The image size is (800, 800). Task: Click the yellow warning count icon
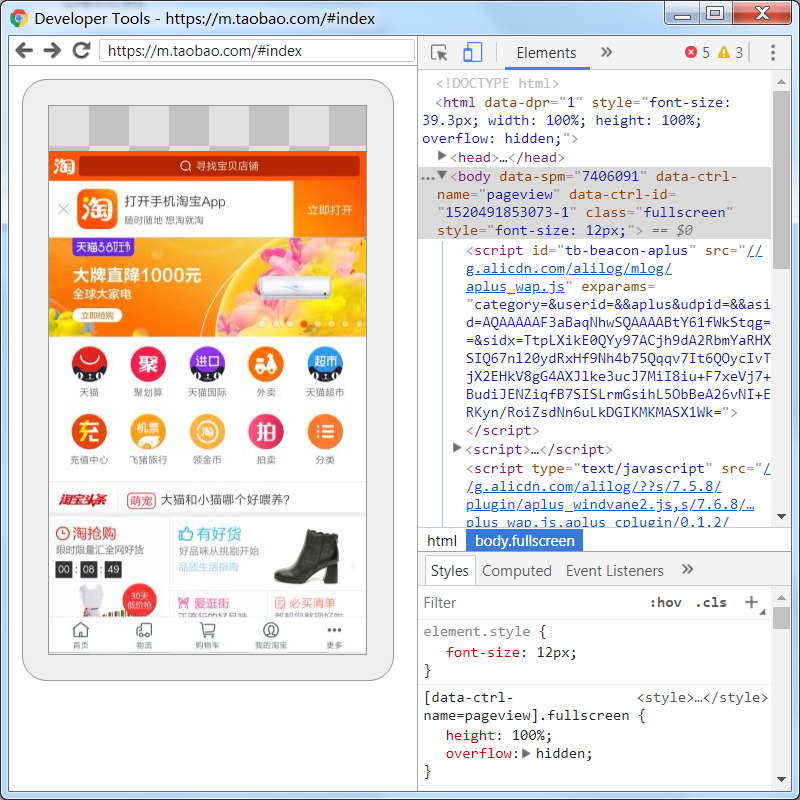tap(723, 52)
